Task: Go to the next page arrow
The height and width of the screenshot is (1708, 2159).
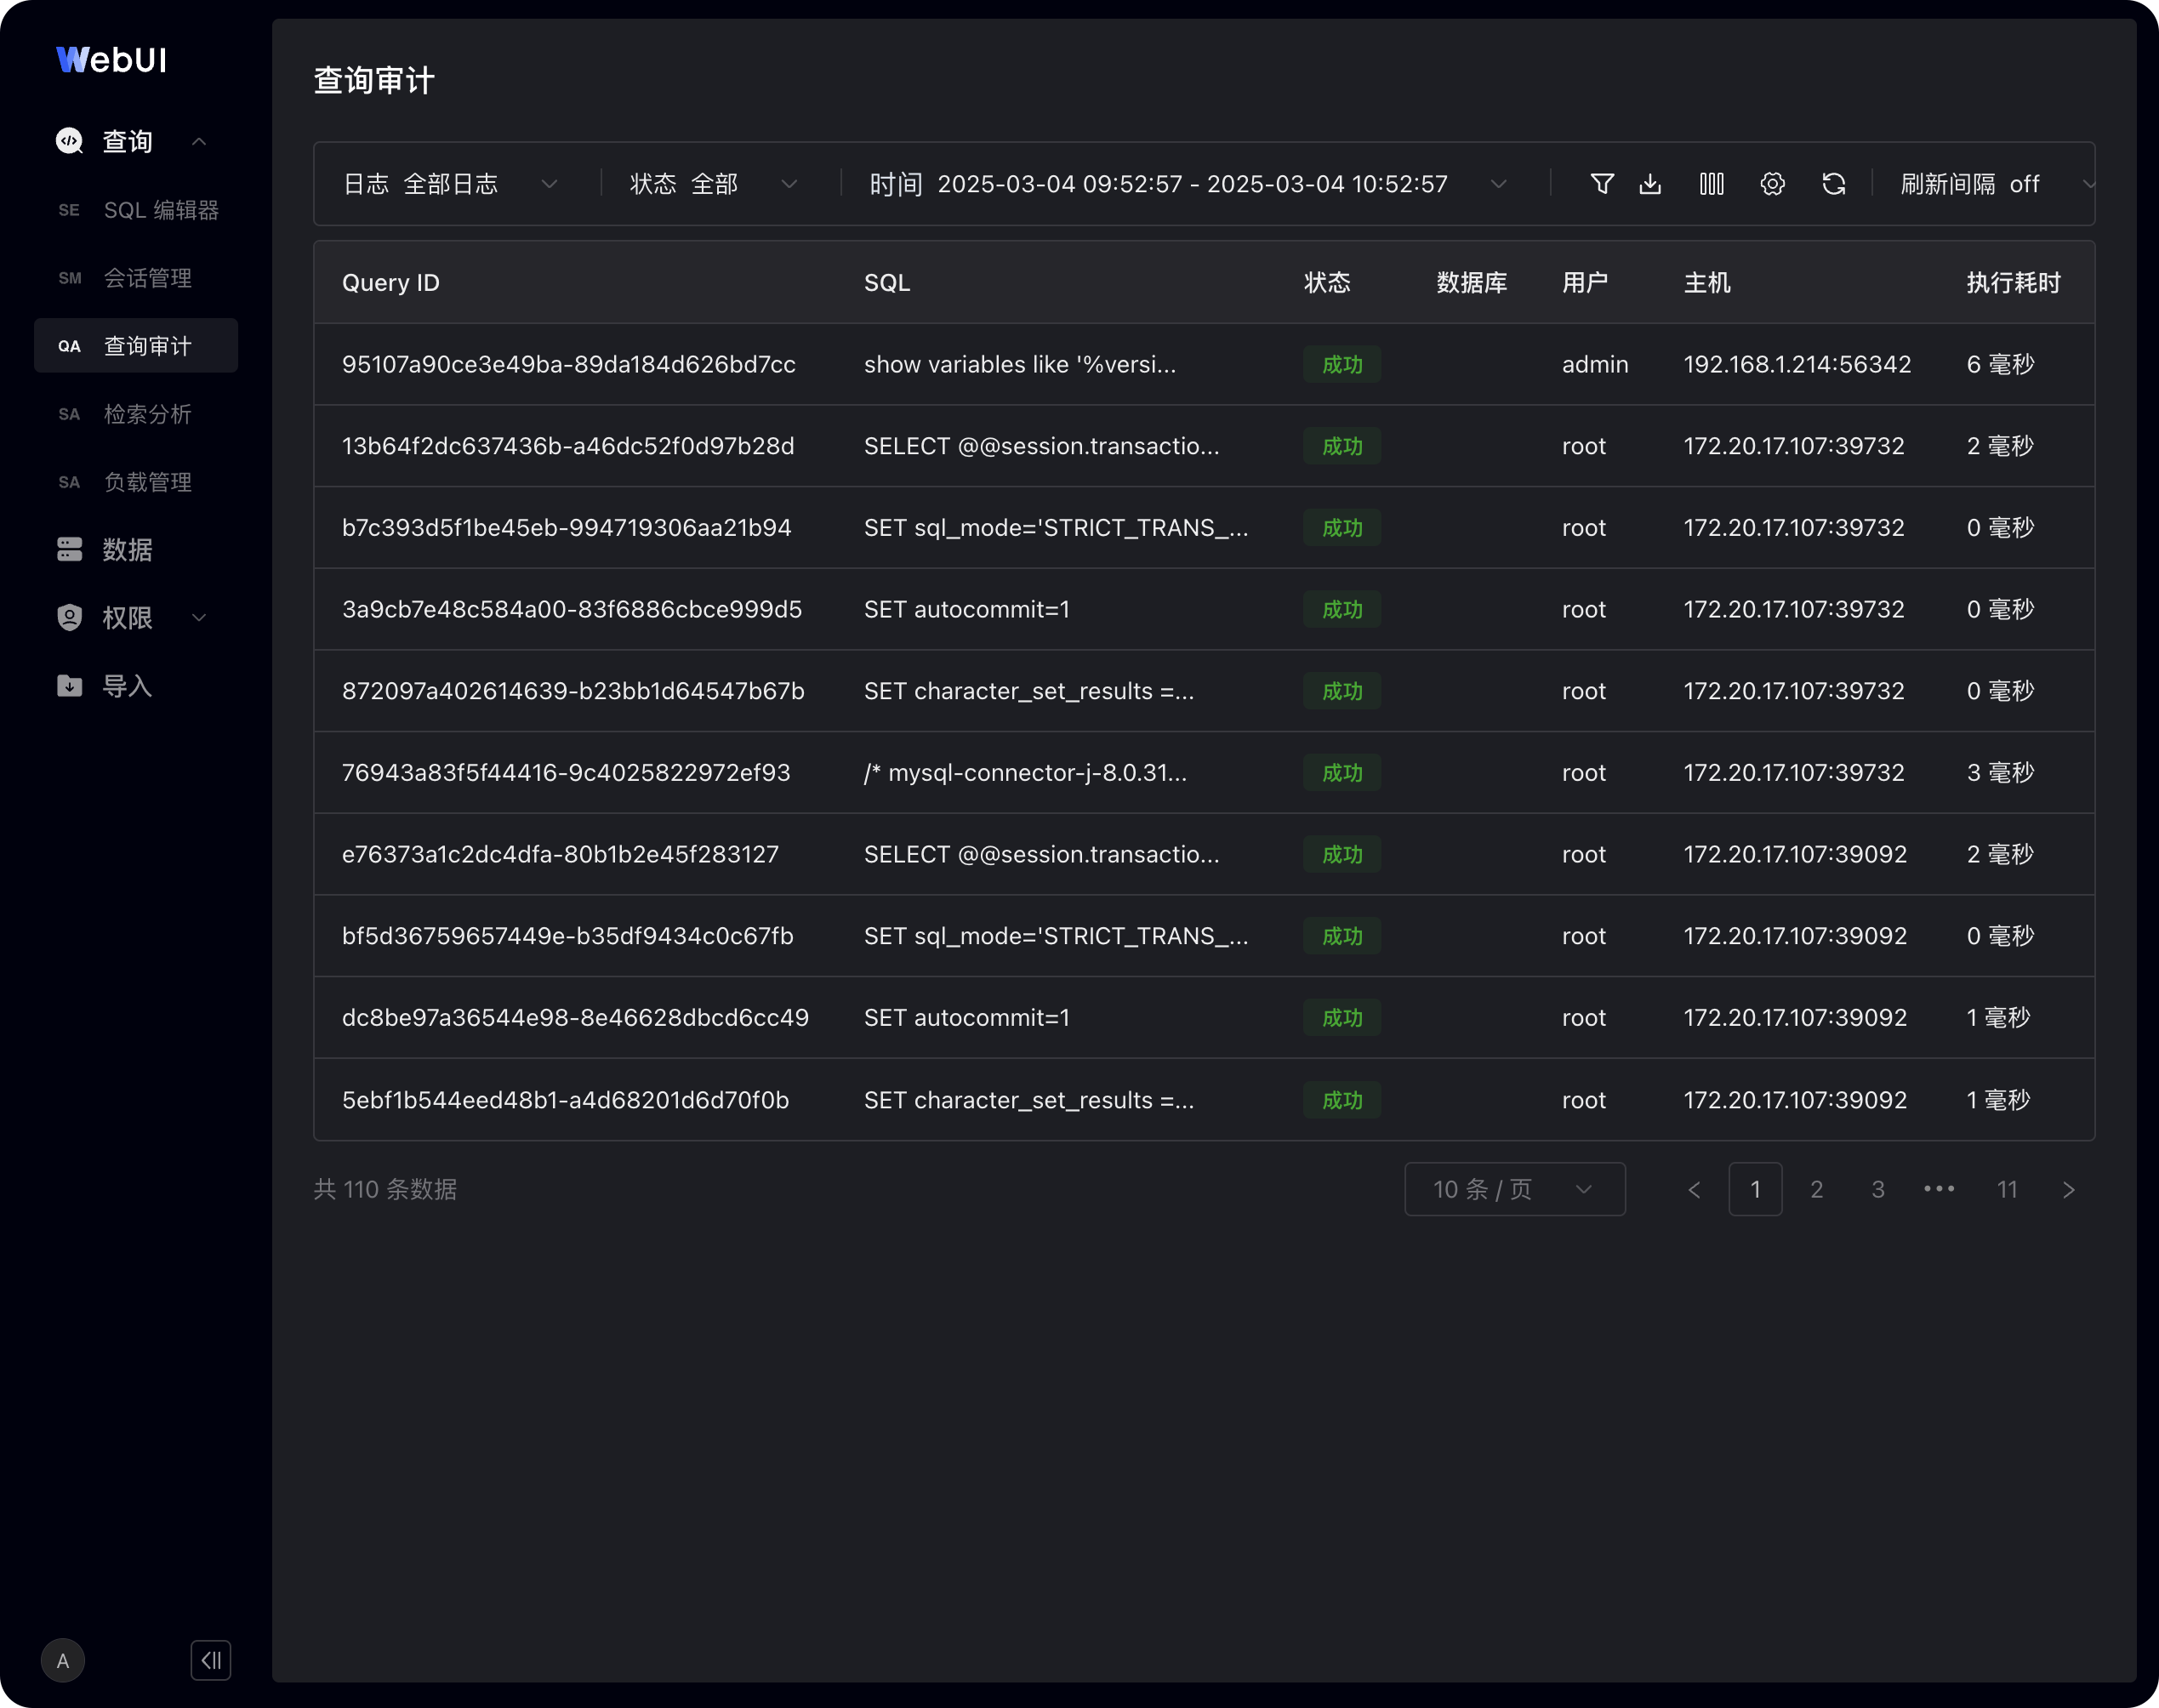Action: 2068,1189
